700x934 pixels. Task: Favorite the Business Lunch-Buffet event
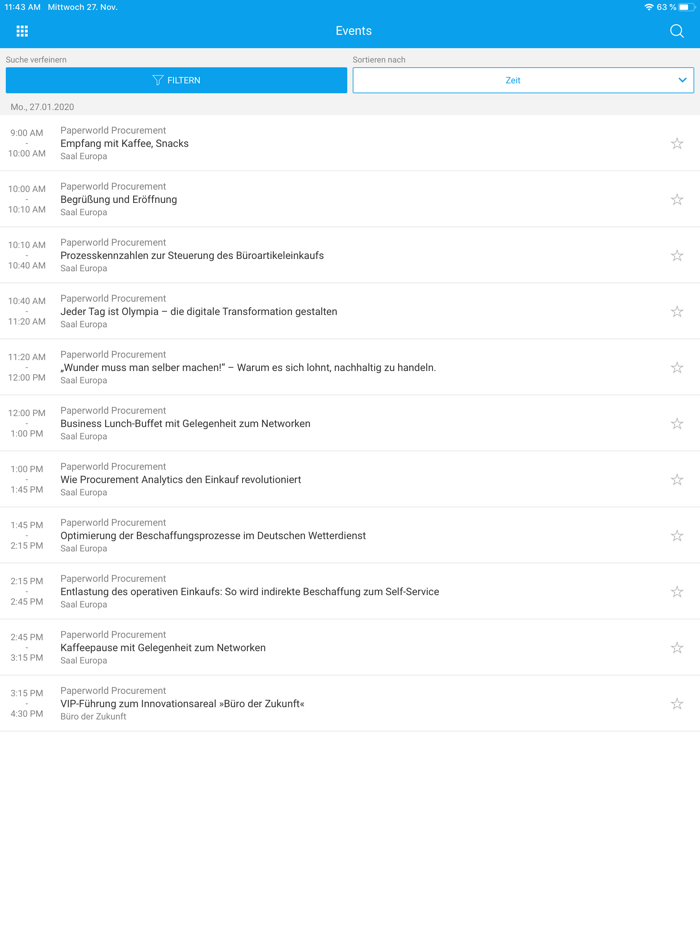pos(677,424)
